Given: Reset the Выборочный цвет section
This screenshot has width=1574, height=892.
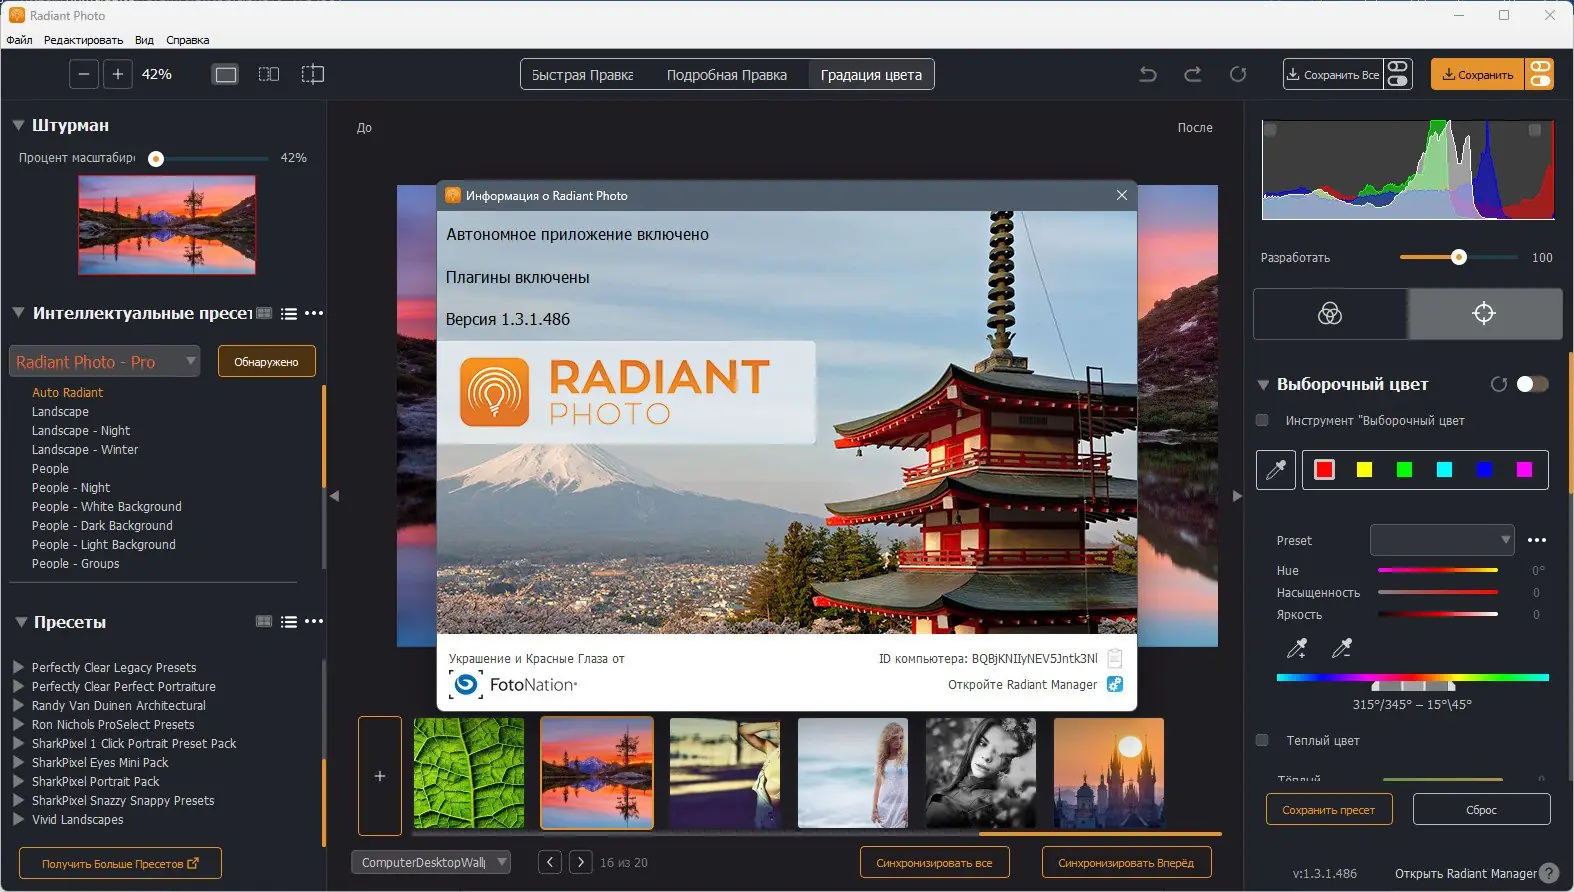Looking at the screenshot, I should [1499, 384].
